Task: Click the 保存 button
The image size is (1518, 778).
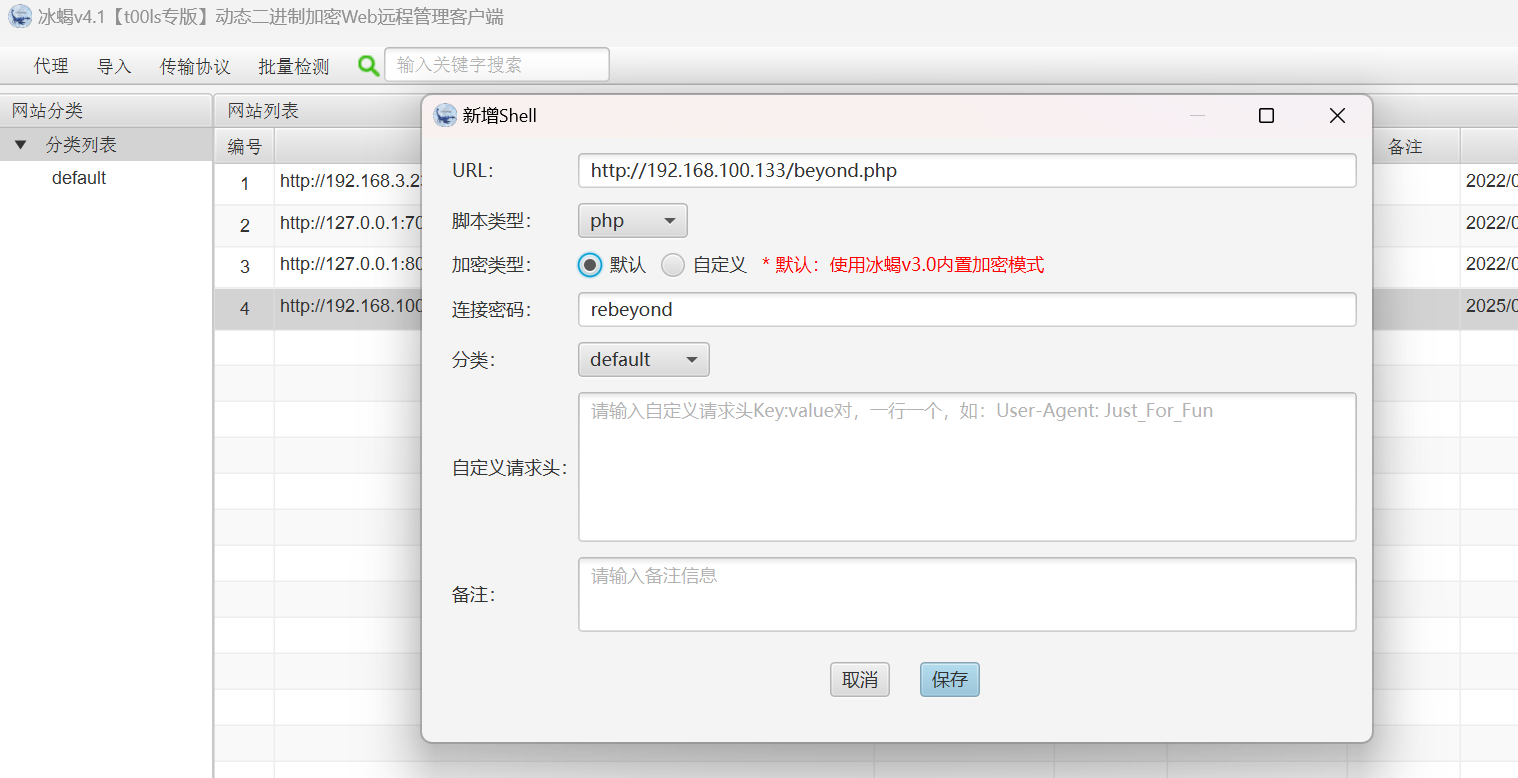Action: (949, 680)
